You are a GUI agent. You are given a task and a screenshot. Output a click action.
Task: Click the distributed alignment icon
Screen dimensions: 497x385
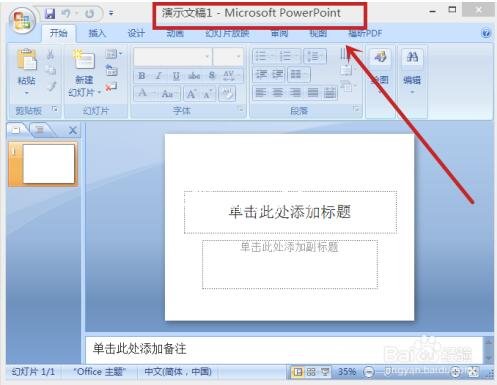[330, 93]
